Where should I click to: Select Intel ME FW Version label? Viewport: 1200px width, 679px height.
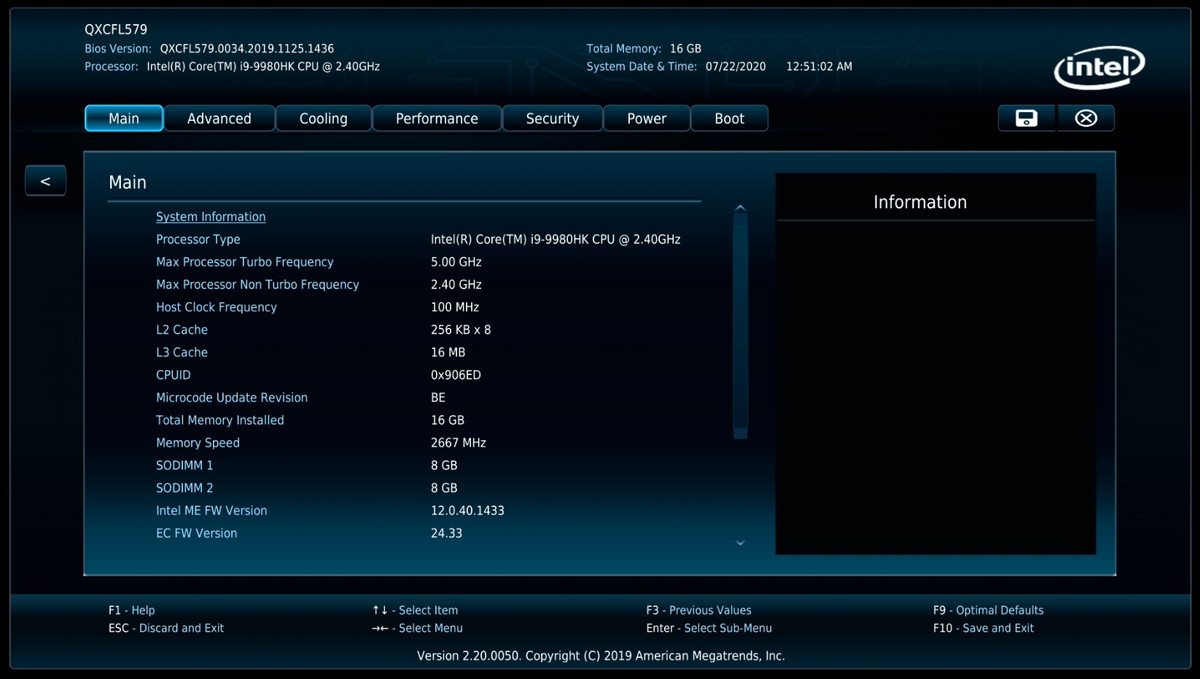tap(212, 511)
